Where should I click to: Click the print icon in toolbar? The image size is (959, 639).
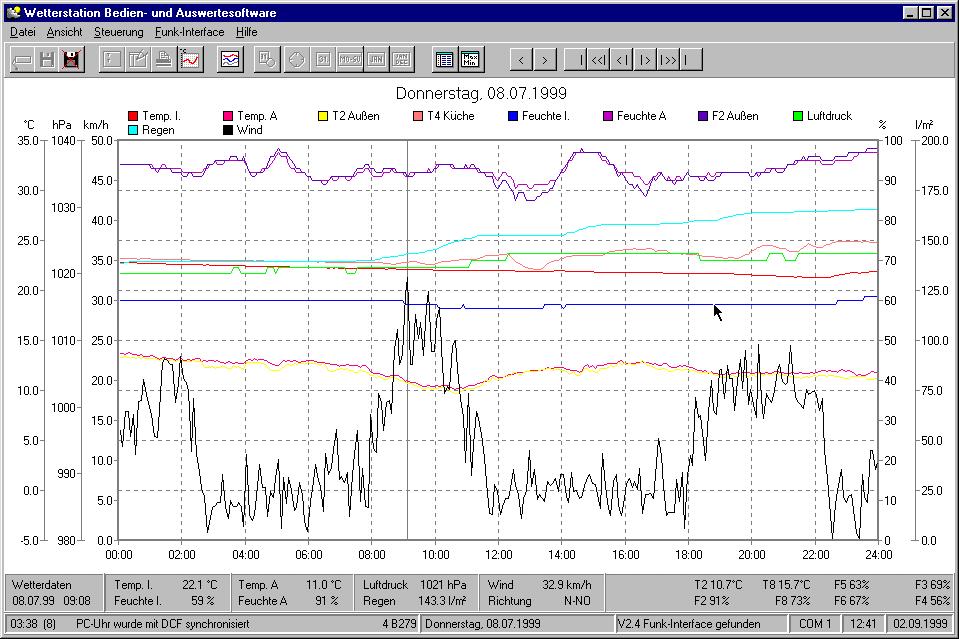pyautogui.click(x=164, y=60)
